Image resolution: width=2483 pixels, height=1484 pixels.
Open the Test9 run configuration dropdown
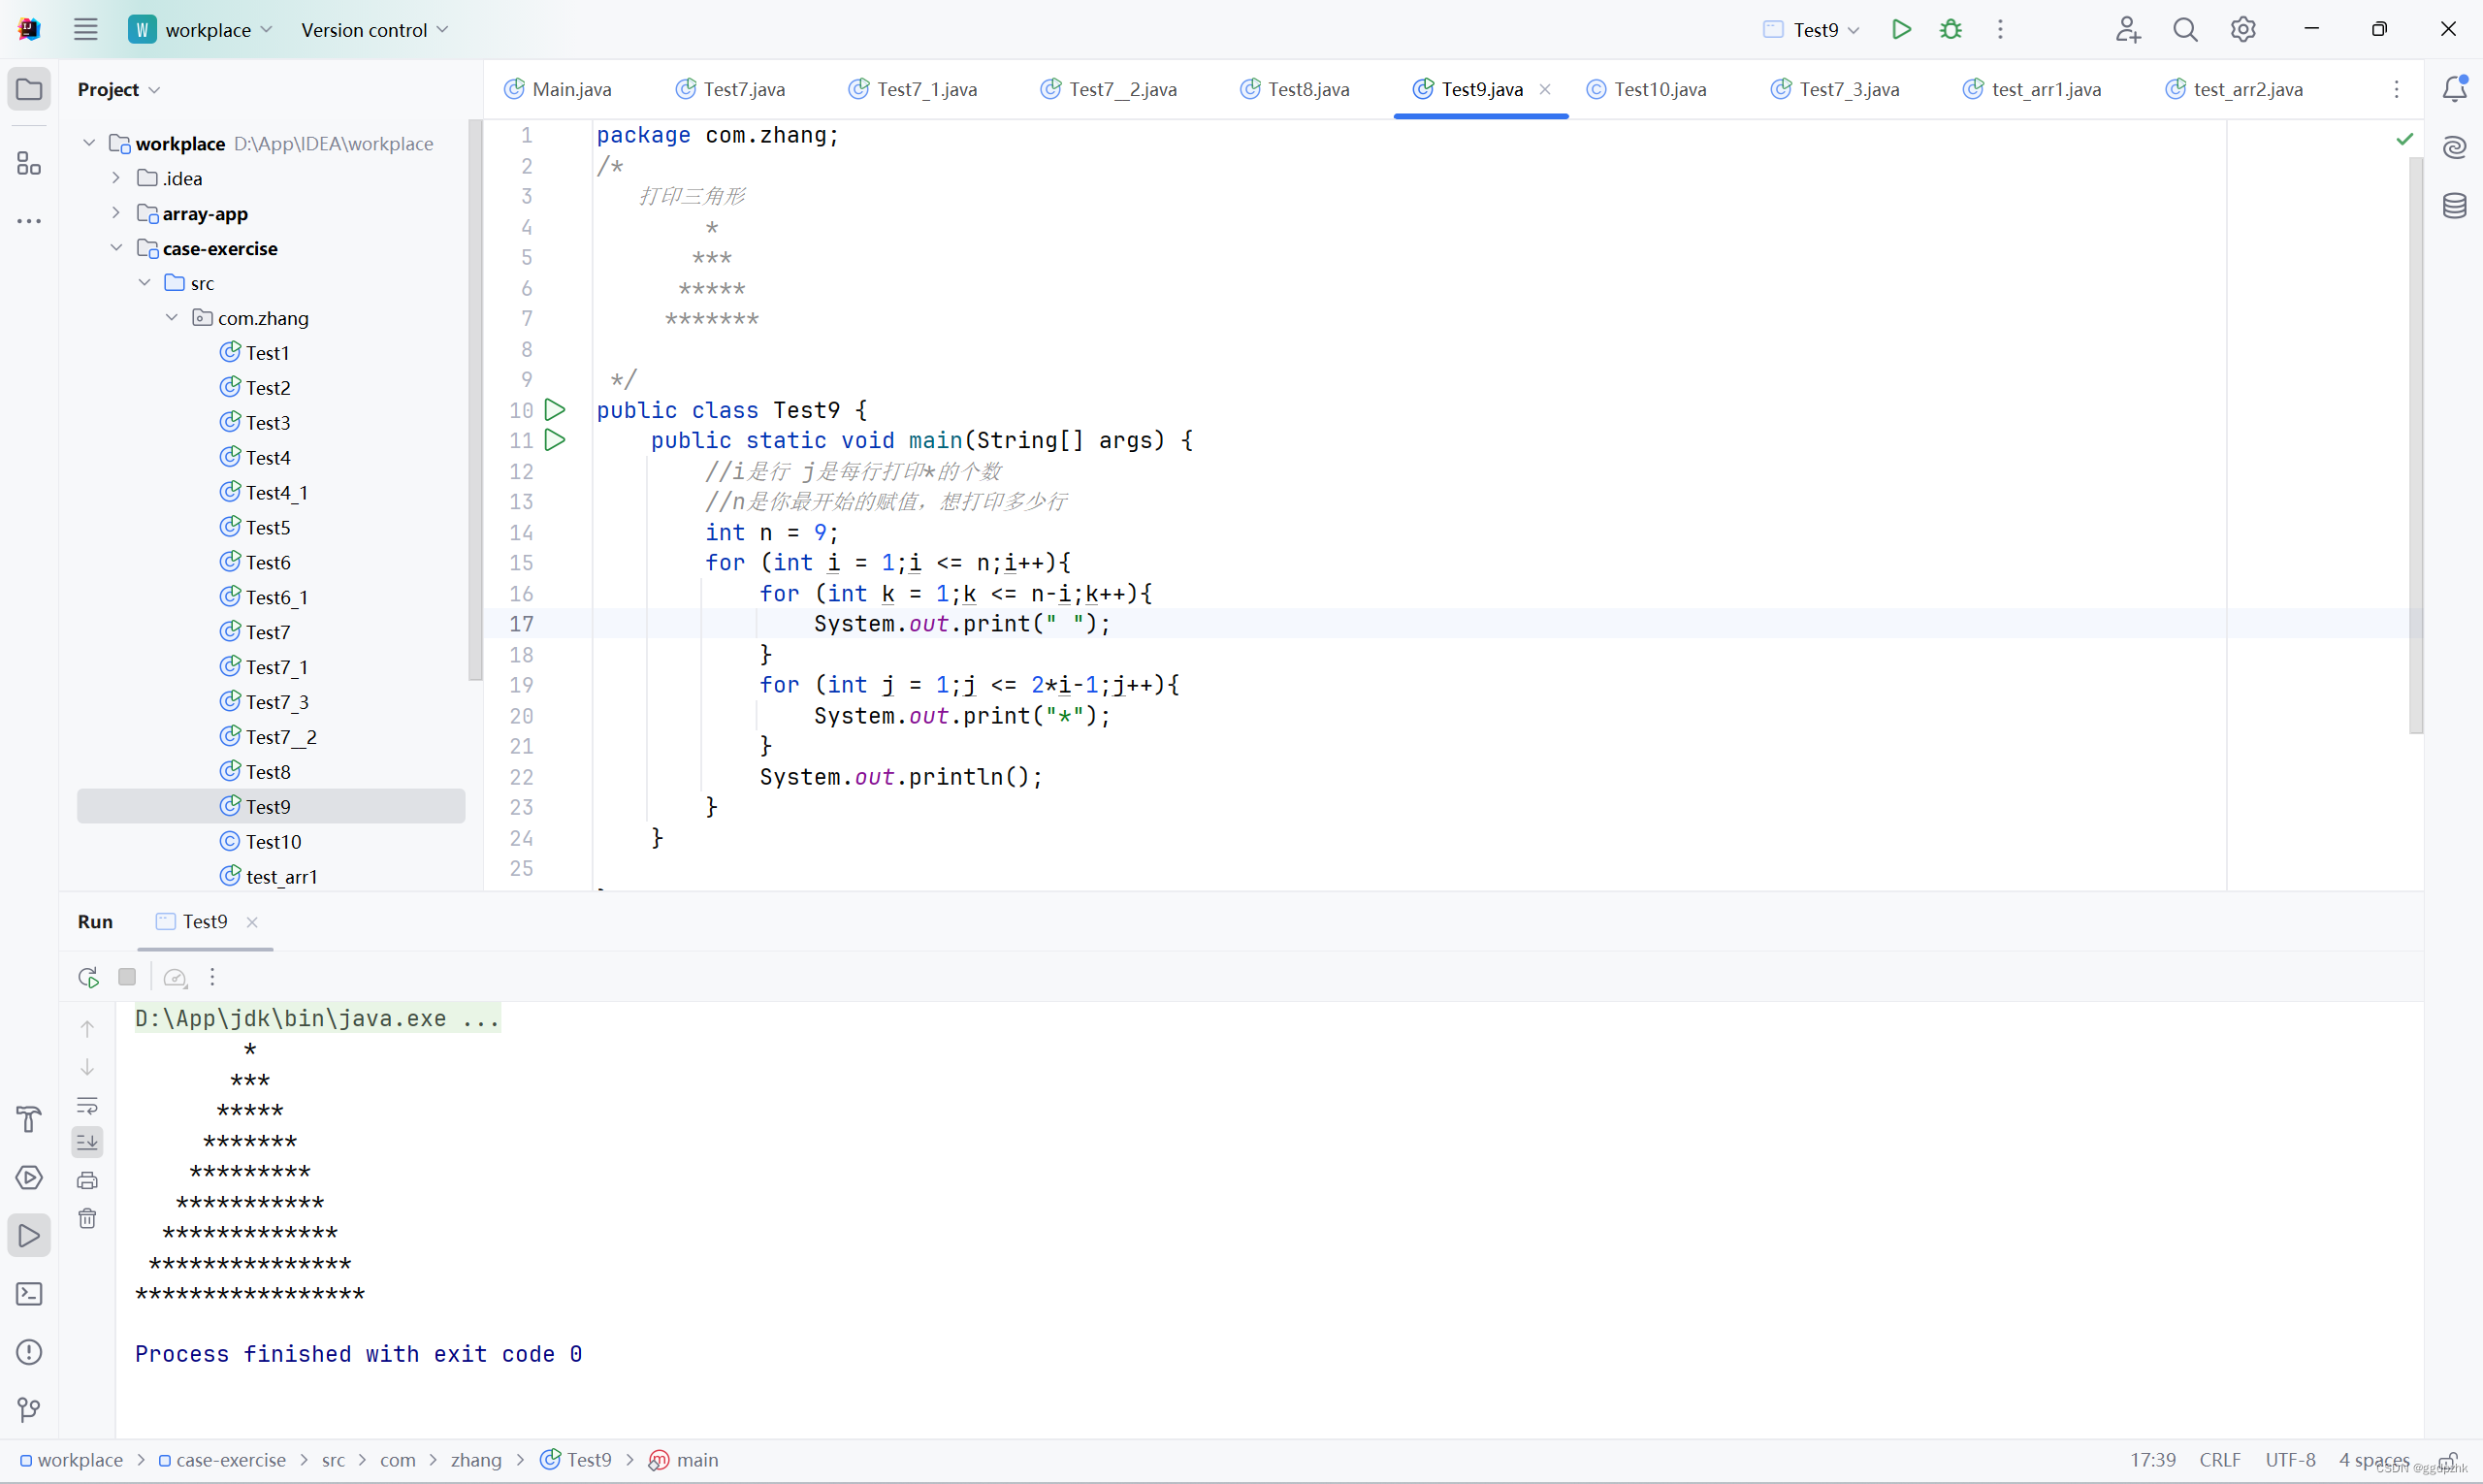[1811, 30]
